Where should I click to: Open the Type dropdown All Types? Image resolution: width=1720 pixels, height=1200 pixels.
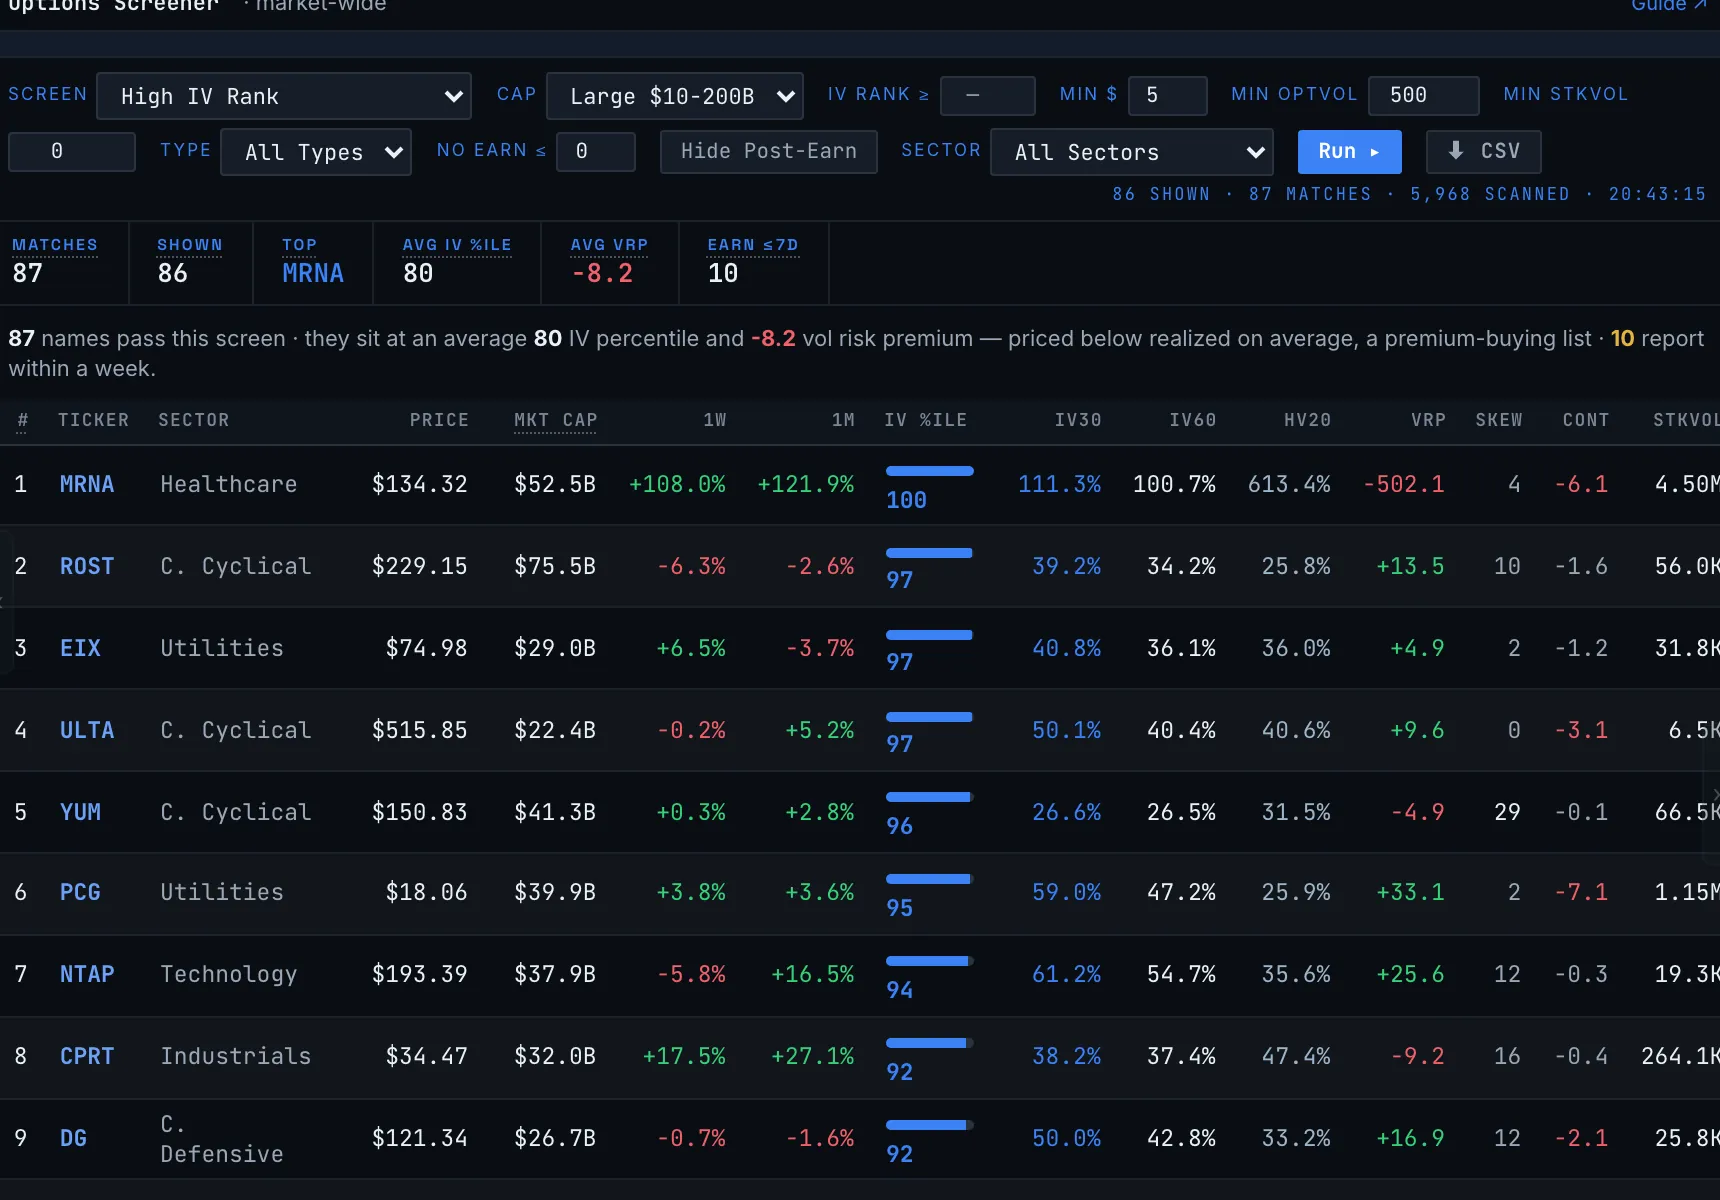[316, 152]
